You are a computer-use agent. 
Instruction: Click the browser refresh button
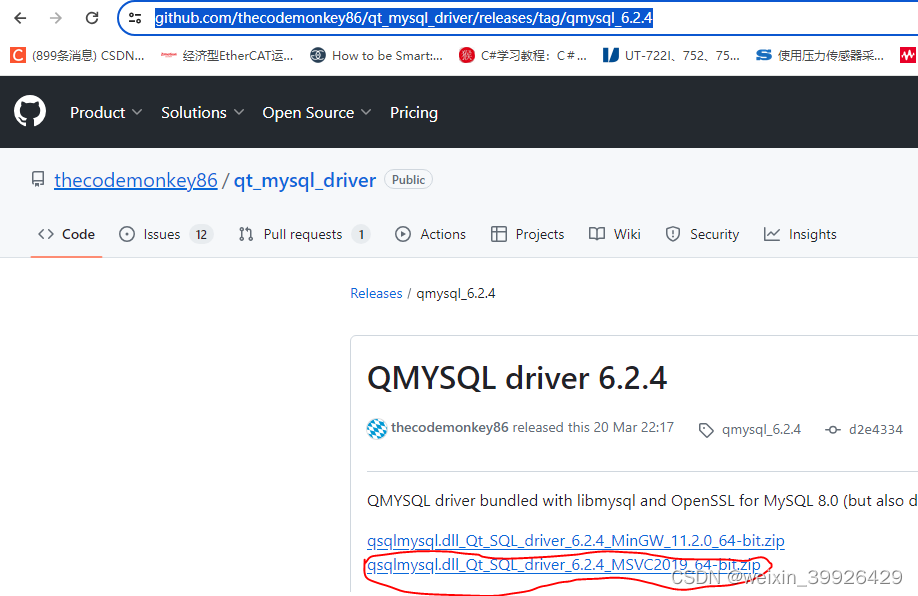pyautogui.click(x=91, y=17)
